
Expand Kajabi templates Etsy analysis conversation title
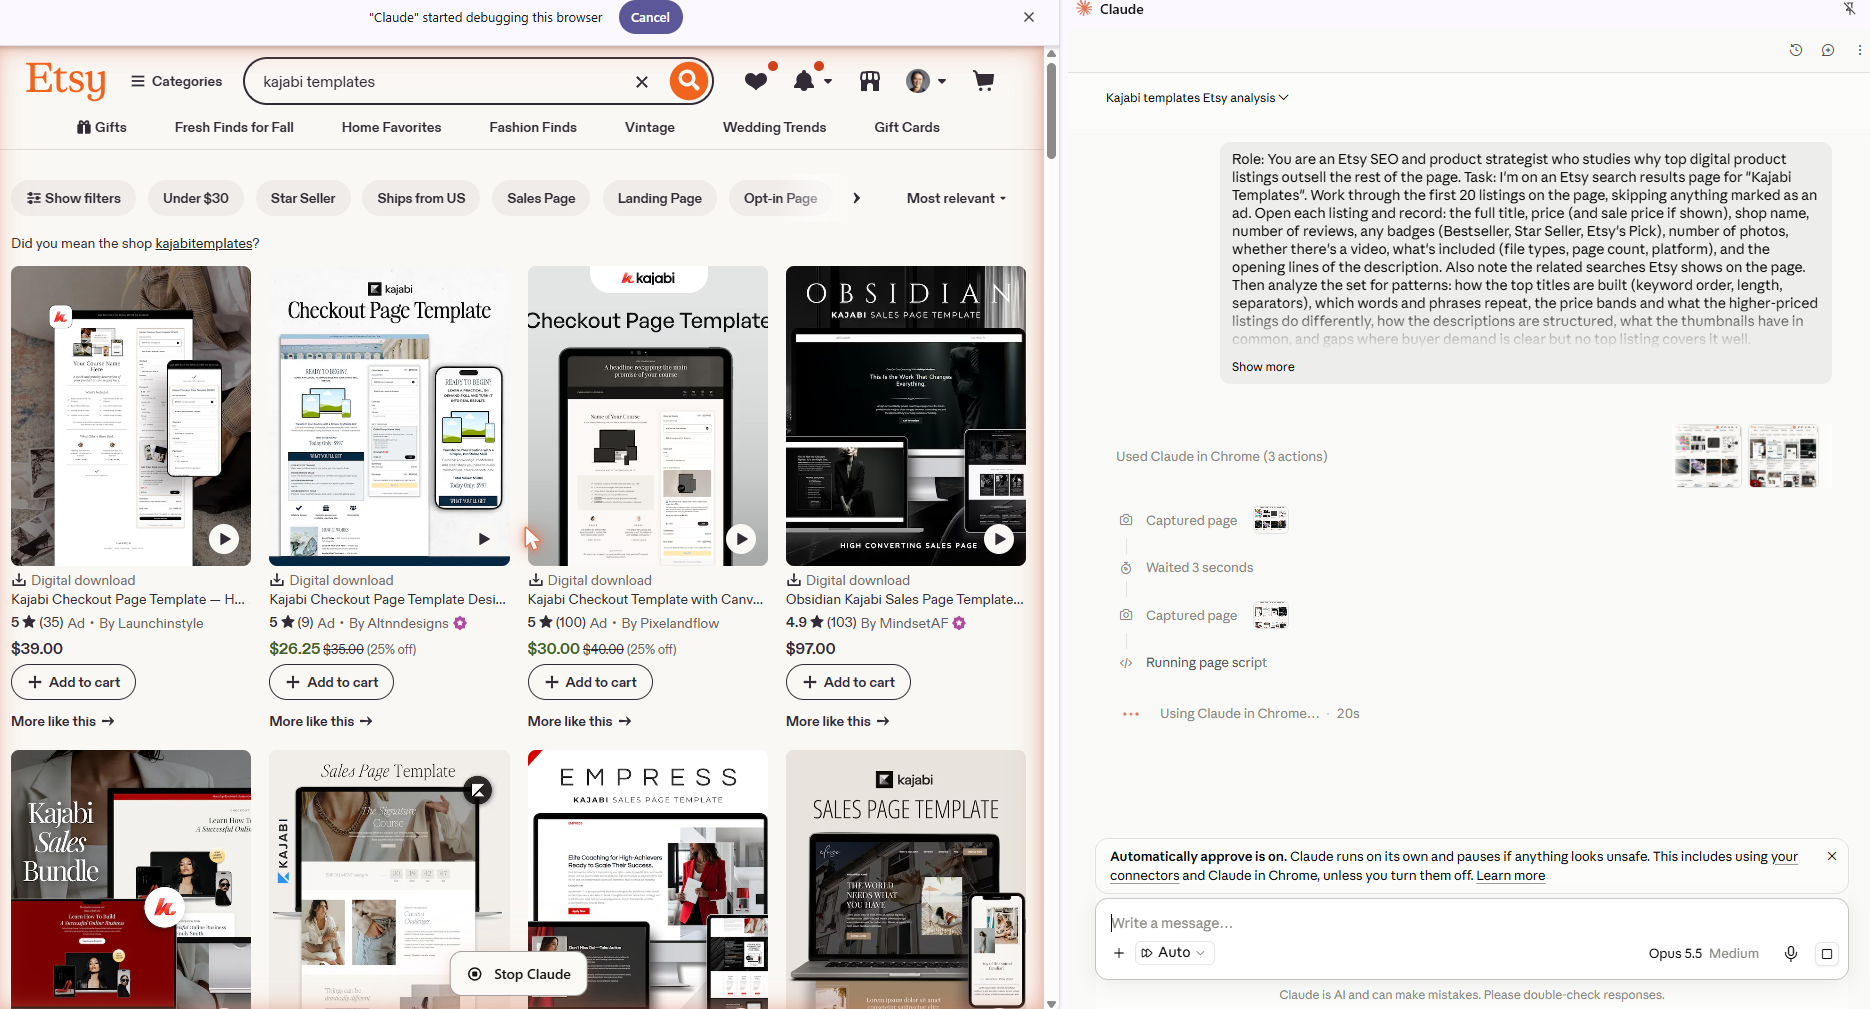1197,98
